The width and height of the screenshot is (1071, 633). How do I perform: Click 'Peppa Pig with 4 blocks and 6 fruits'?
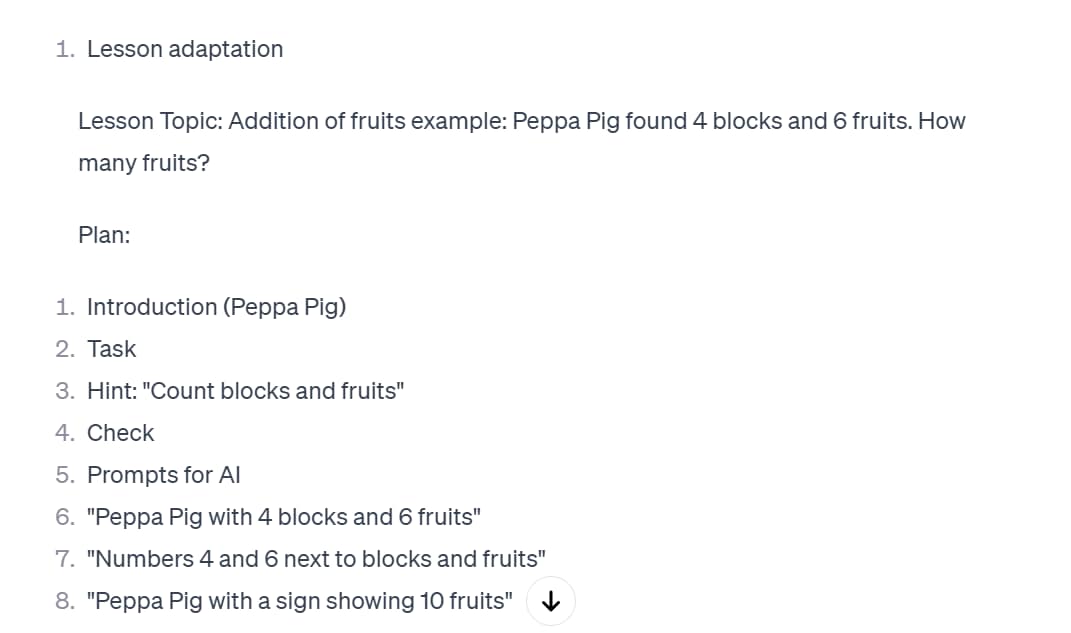click(x=283, y=517)
